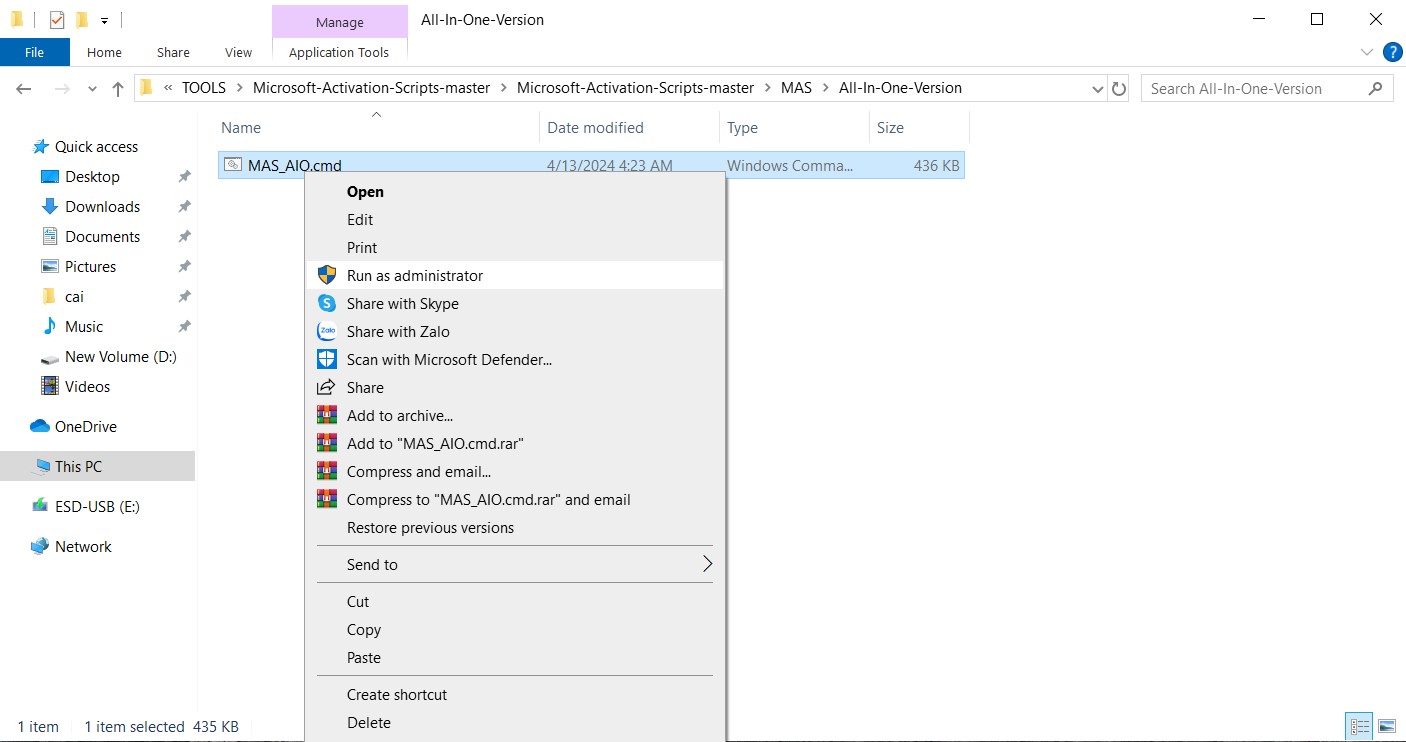Unpin Desktop using its pin icon

coord(184,177)
